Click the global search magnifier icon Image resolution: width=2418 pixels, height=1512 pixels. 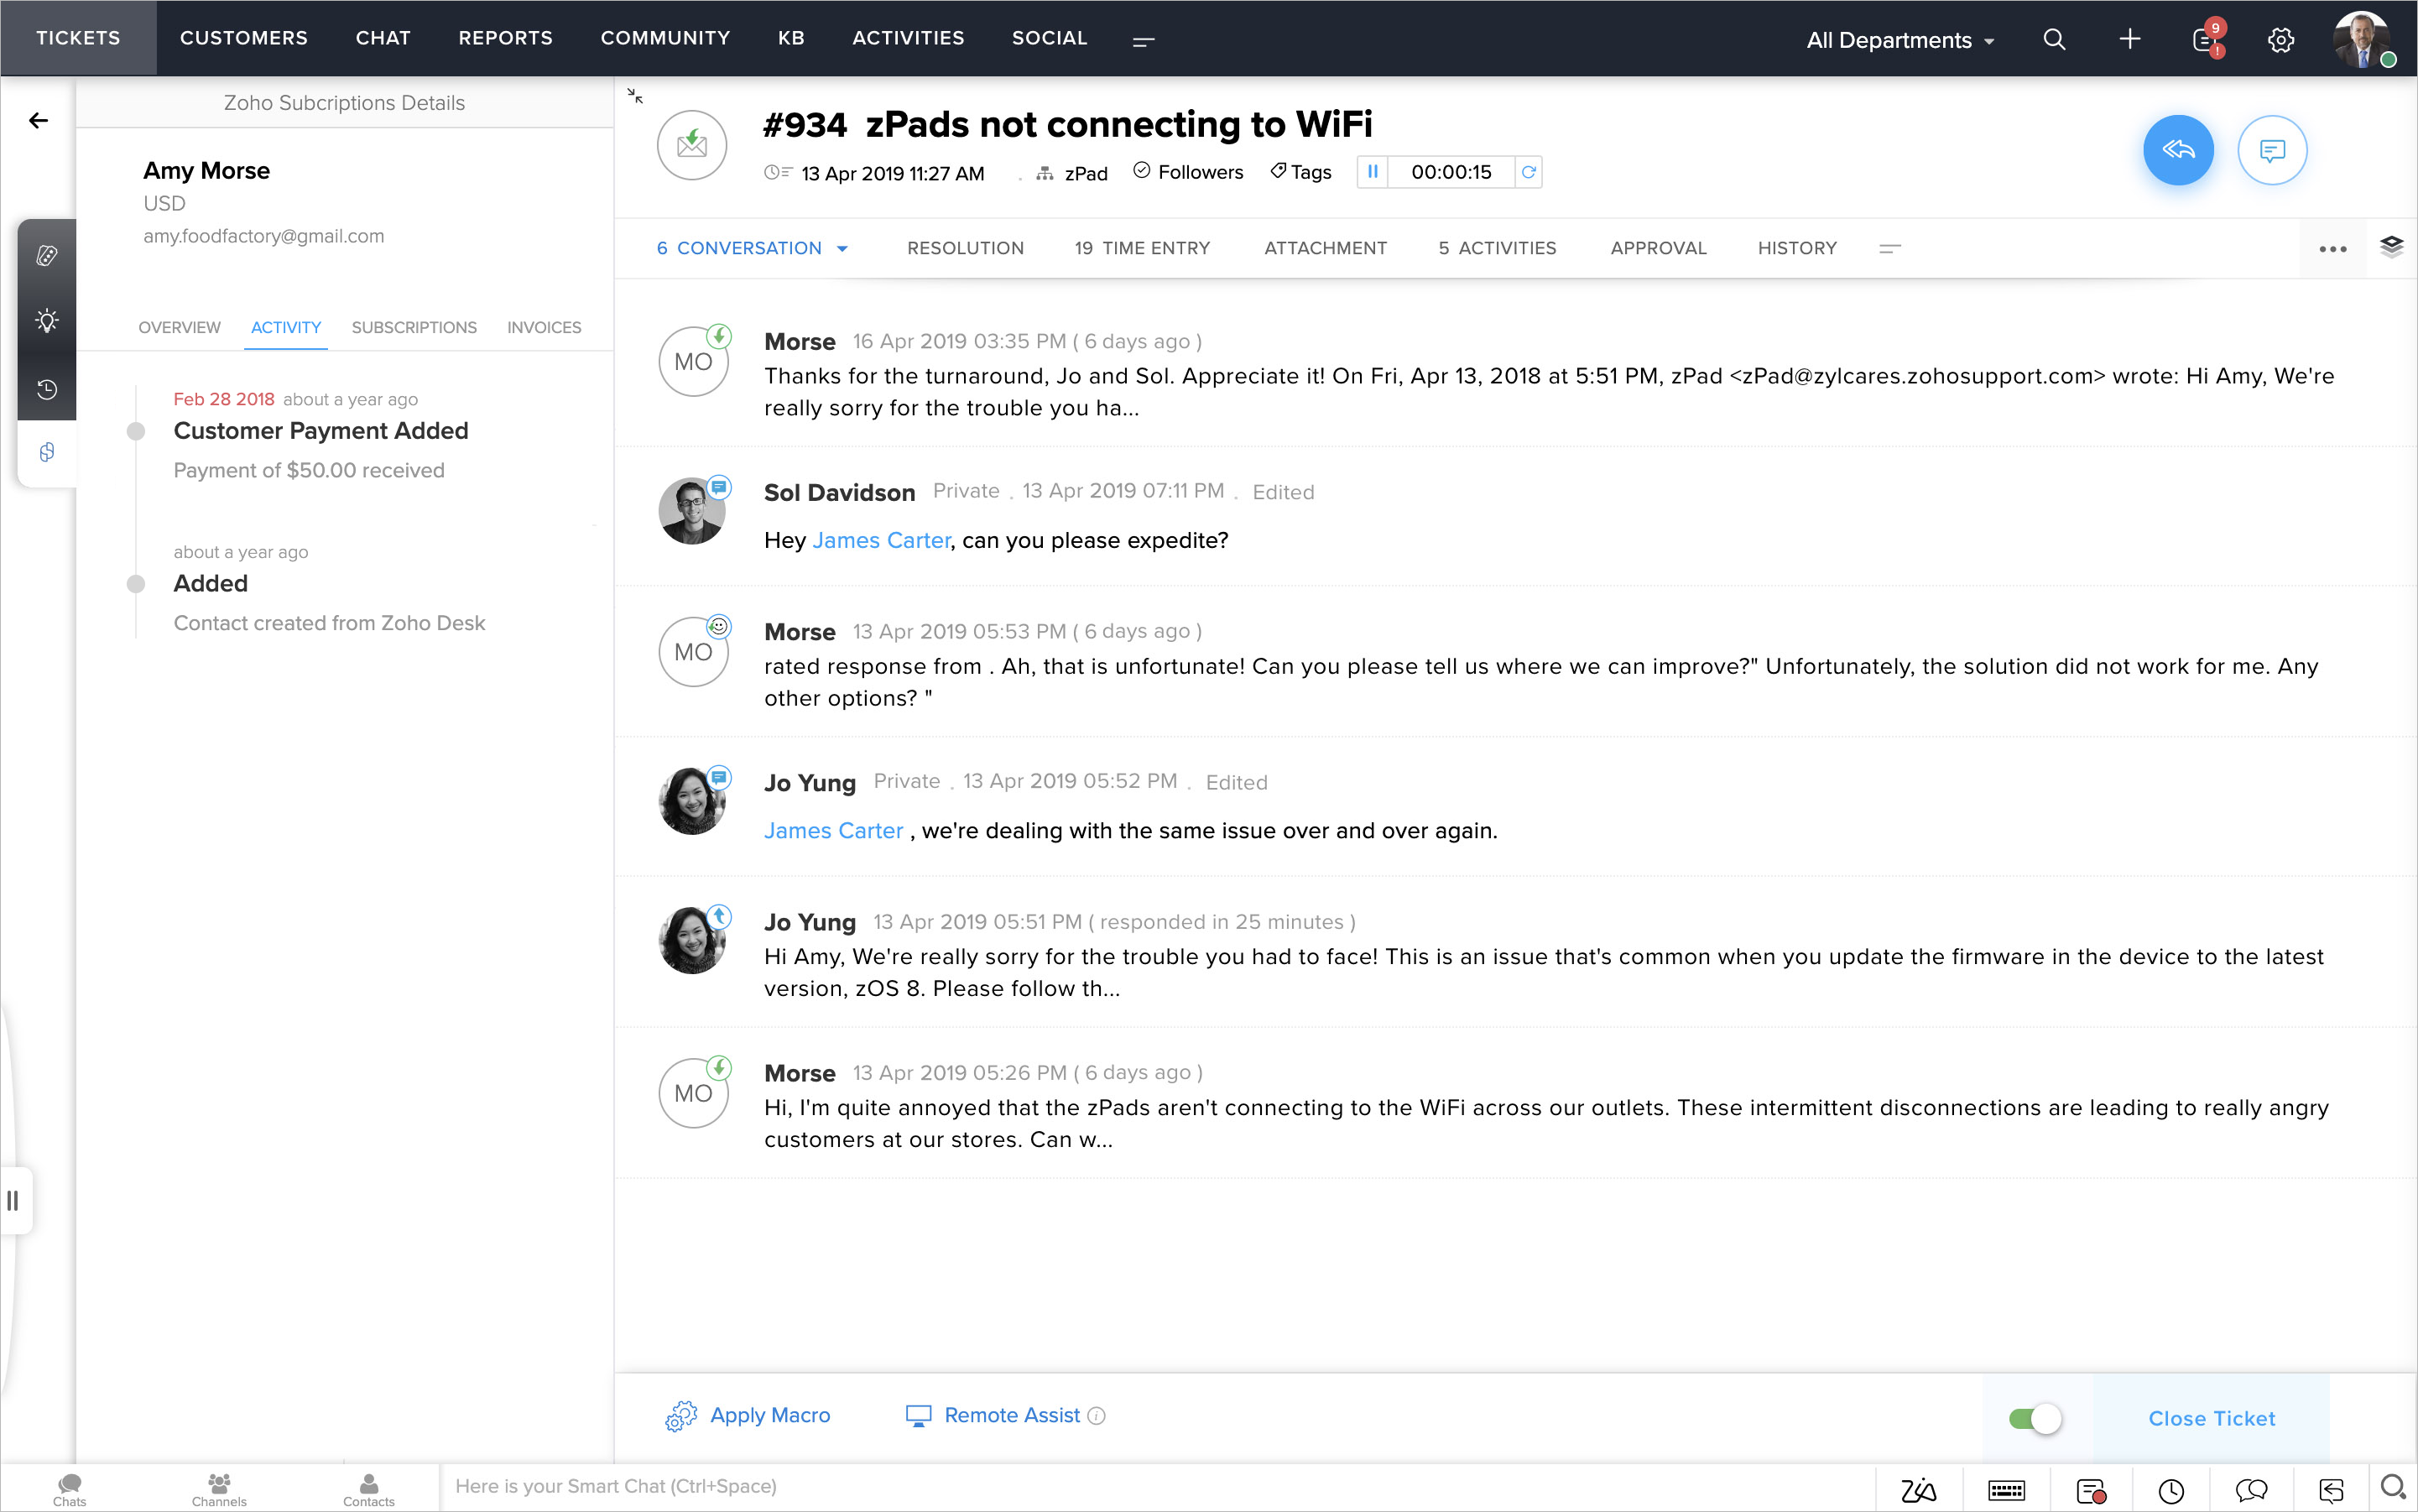2054,40
